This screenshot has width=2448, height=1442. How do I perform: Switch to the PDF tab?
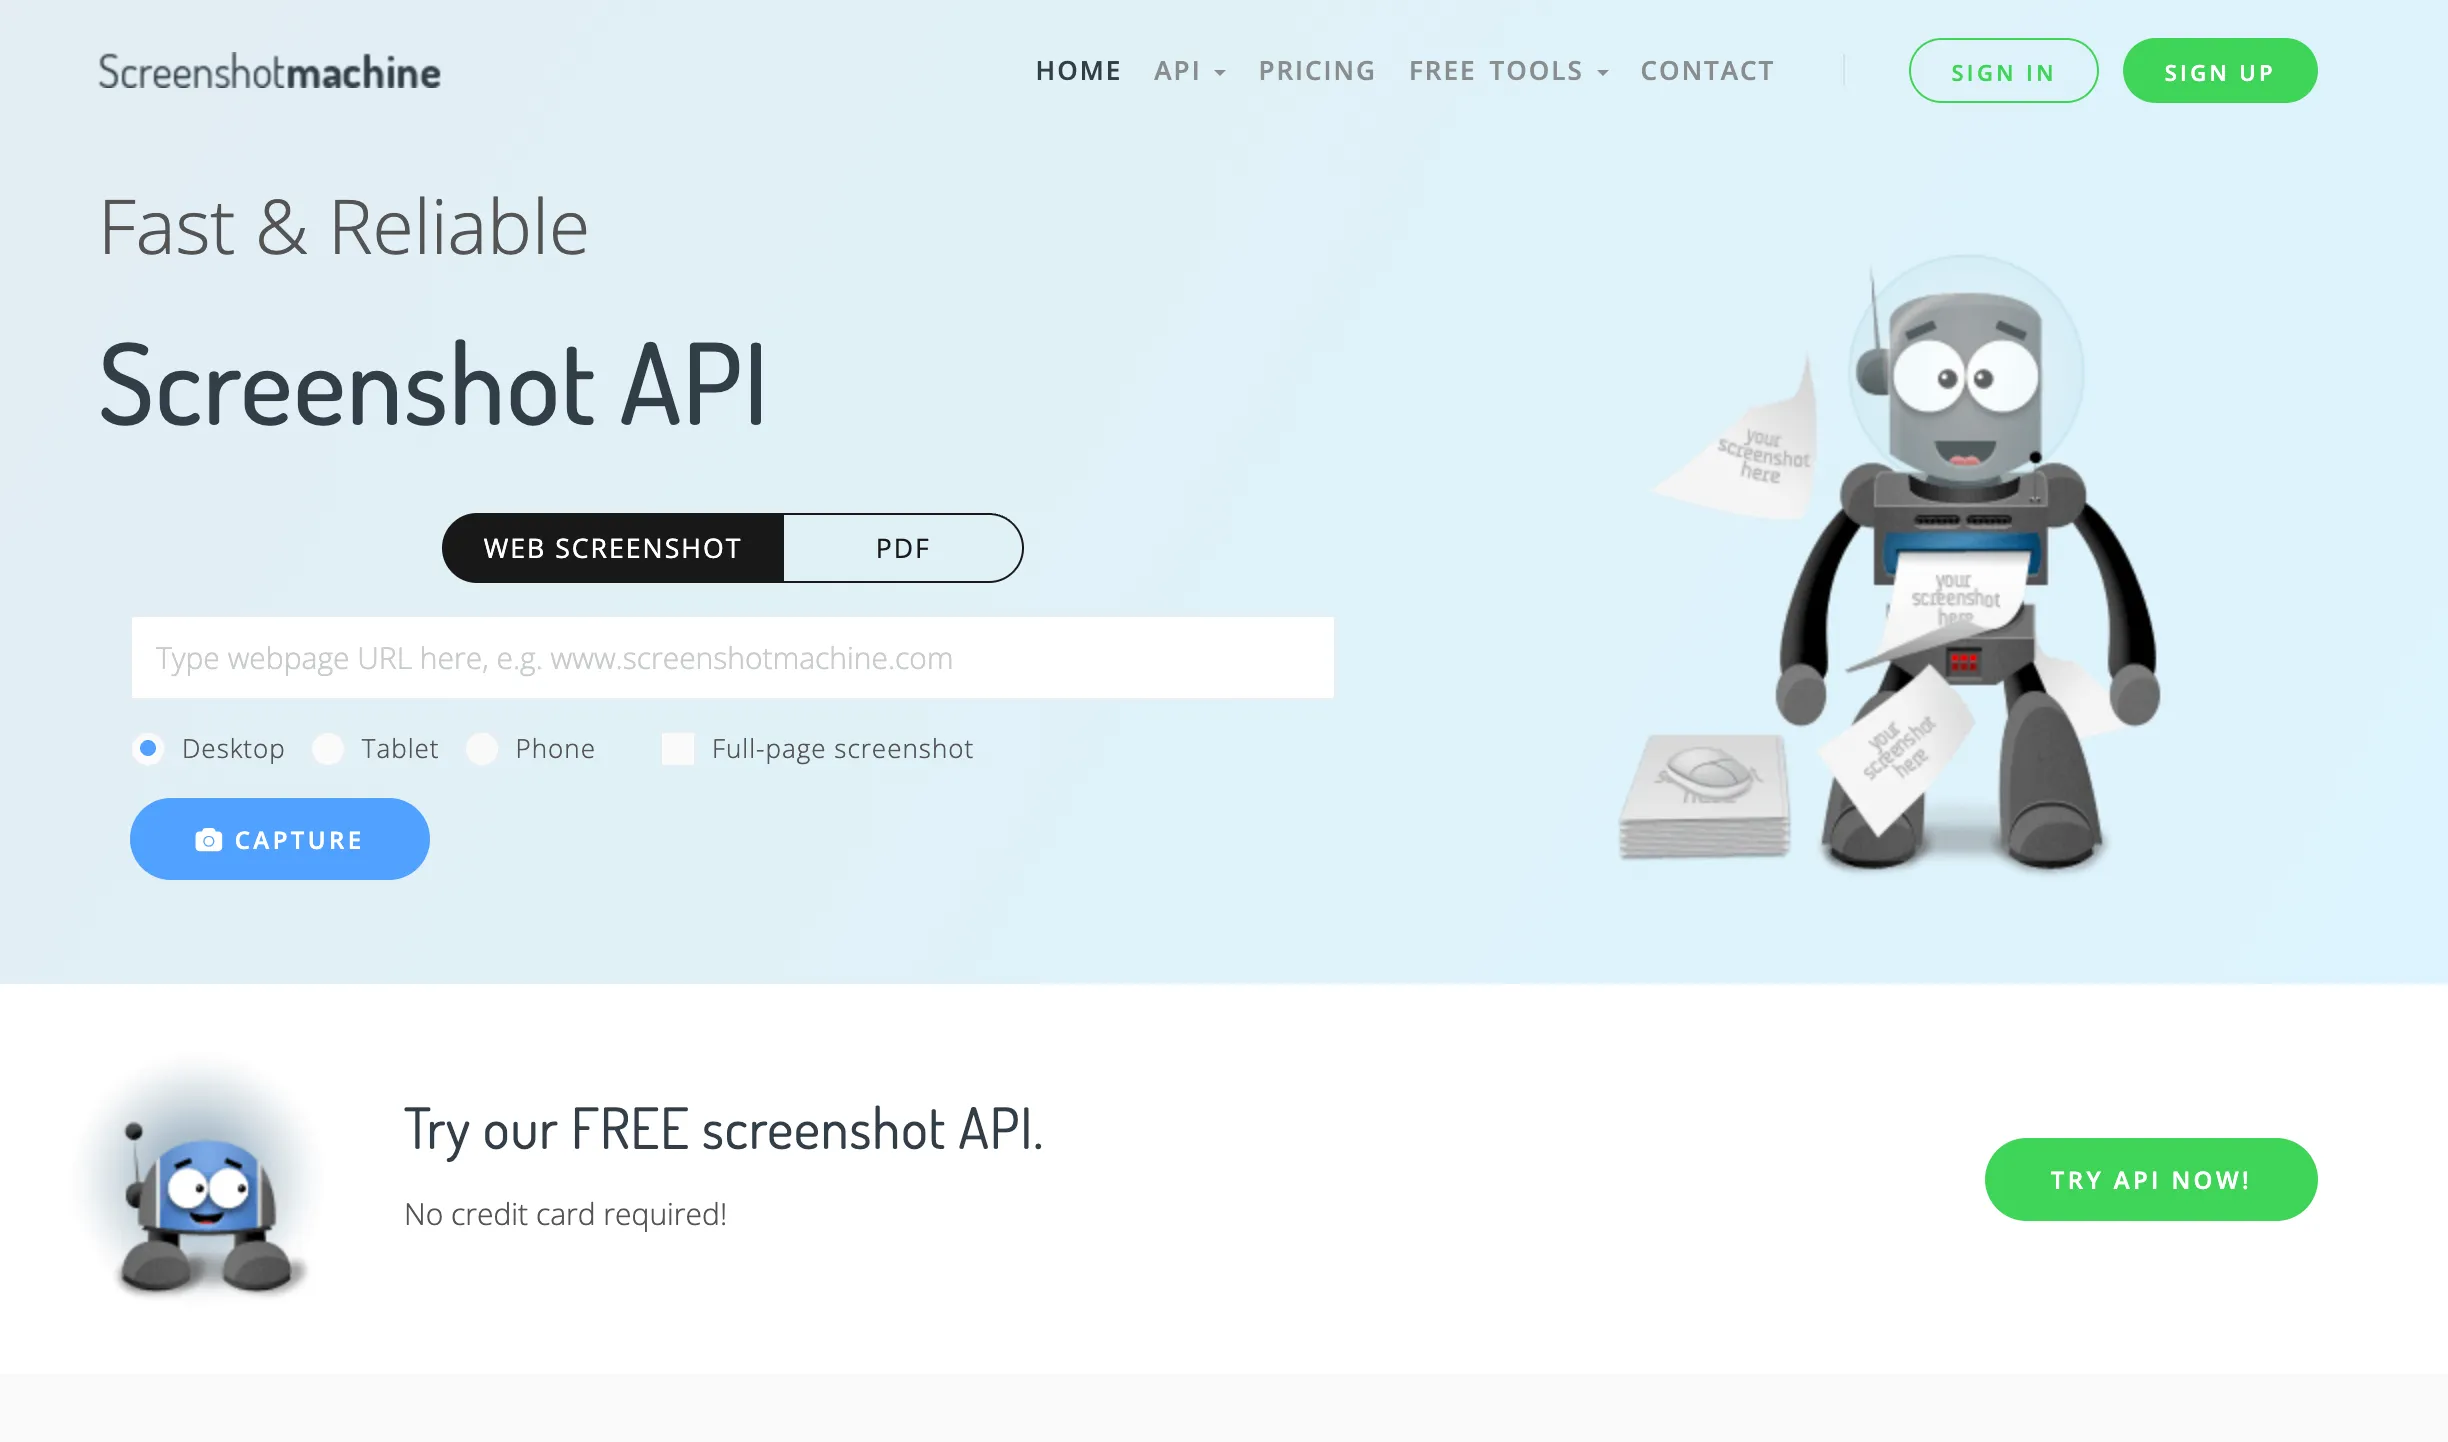901,547
